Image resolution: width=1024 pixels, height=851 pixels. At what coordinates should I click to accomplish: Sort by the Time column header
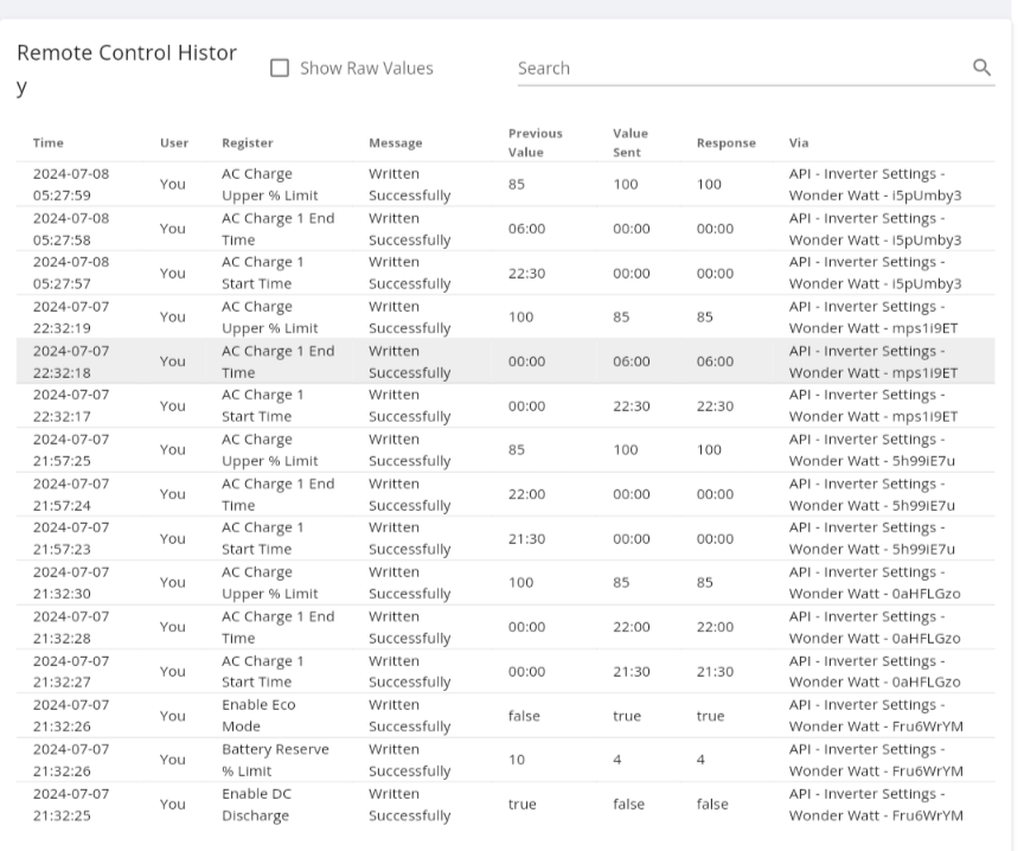click(48, 143)
